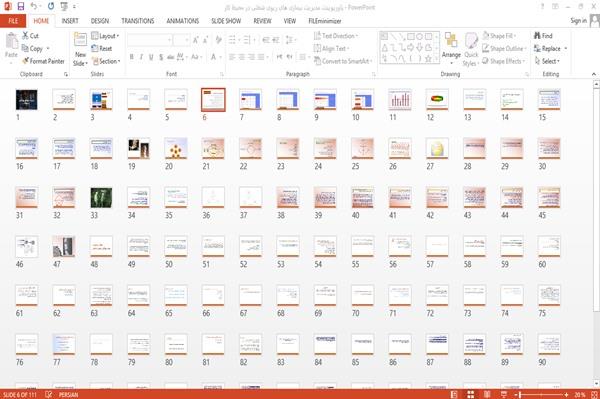Start Slide Show from status bar icon
600x399 pixels.
(504, 394)
